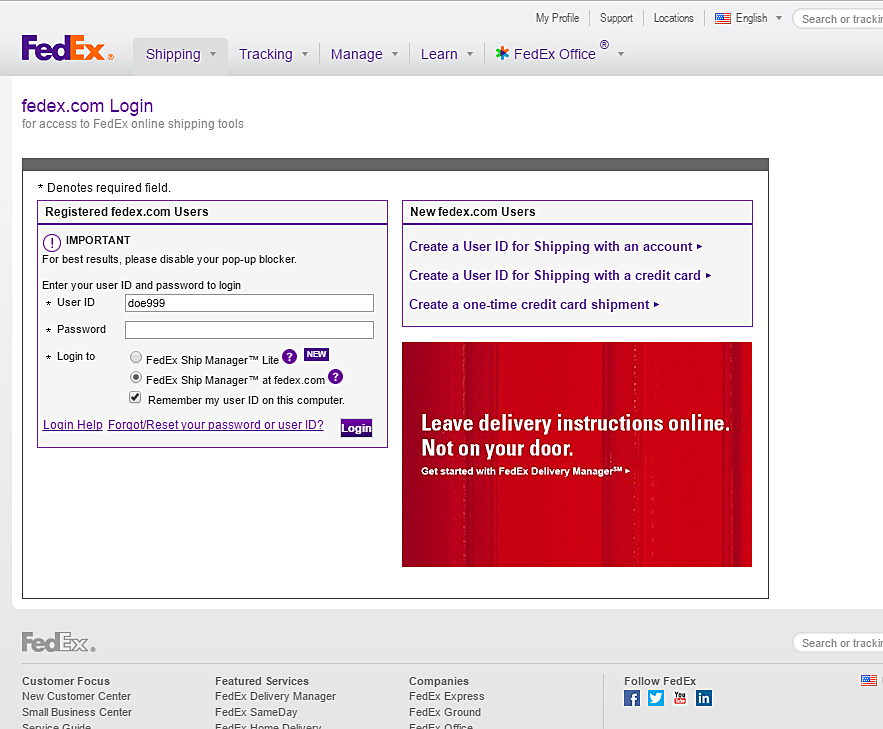
Task: Open the Manage menu
Action: tap(356, 54)
